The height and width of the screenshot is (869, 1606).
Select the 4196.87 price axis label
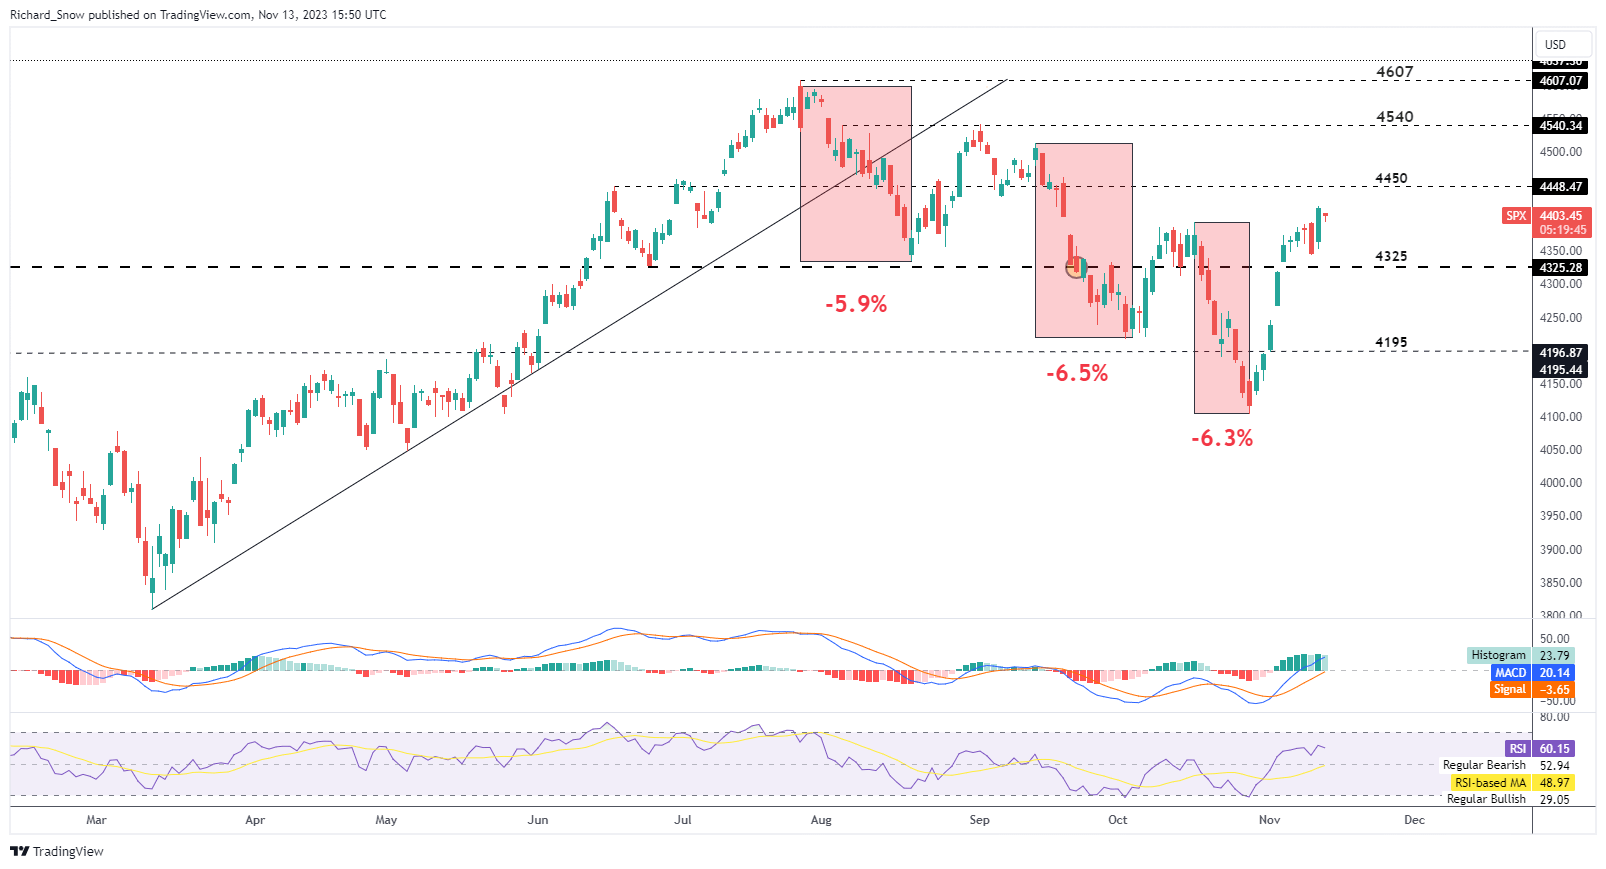coord(1560,353)
